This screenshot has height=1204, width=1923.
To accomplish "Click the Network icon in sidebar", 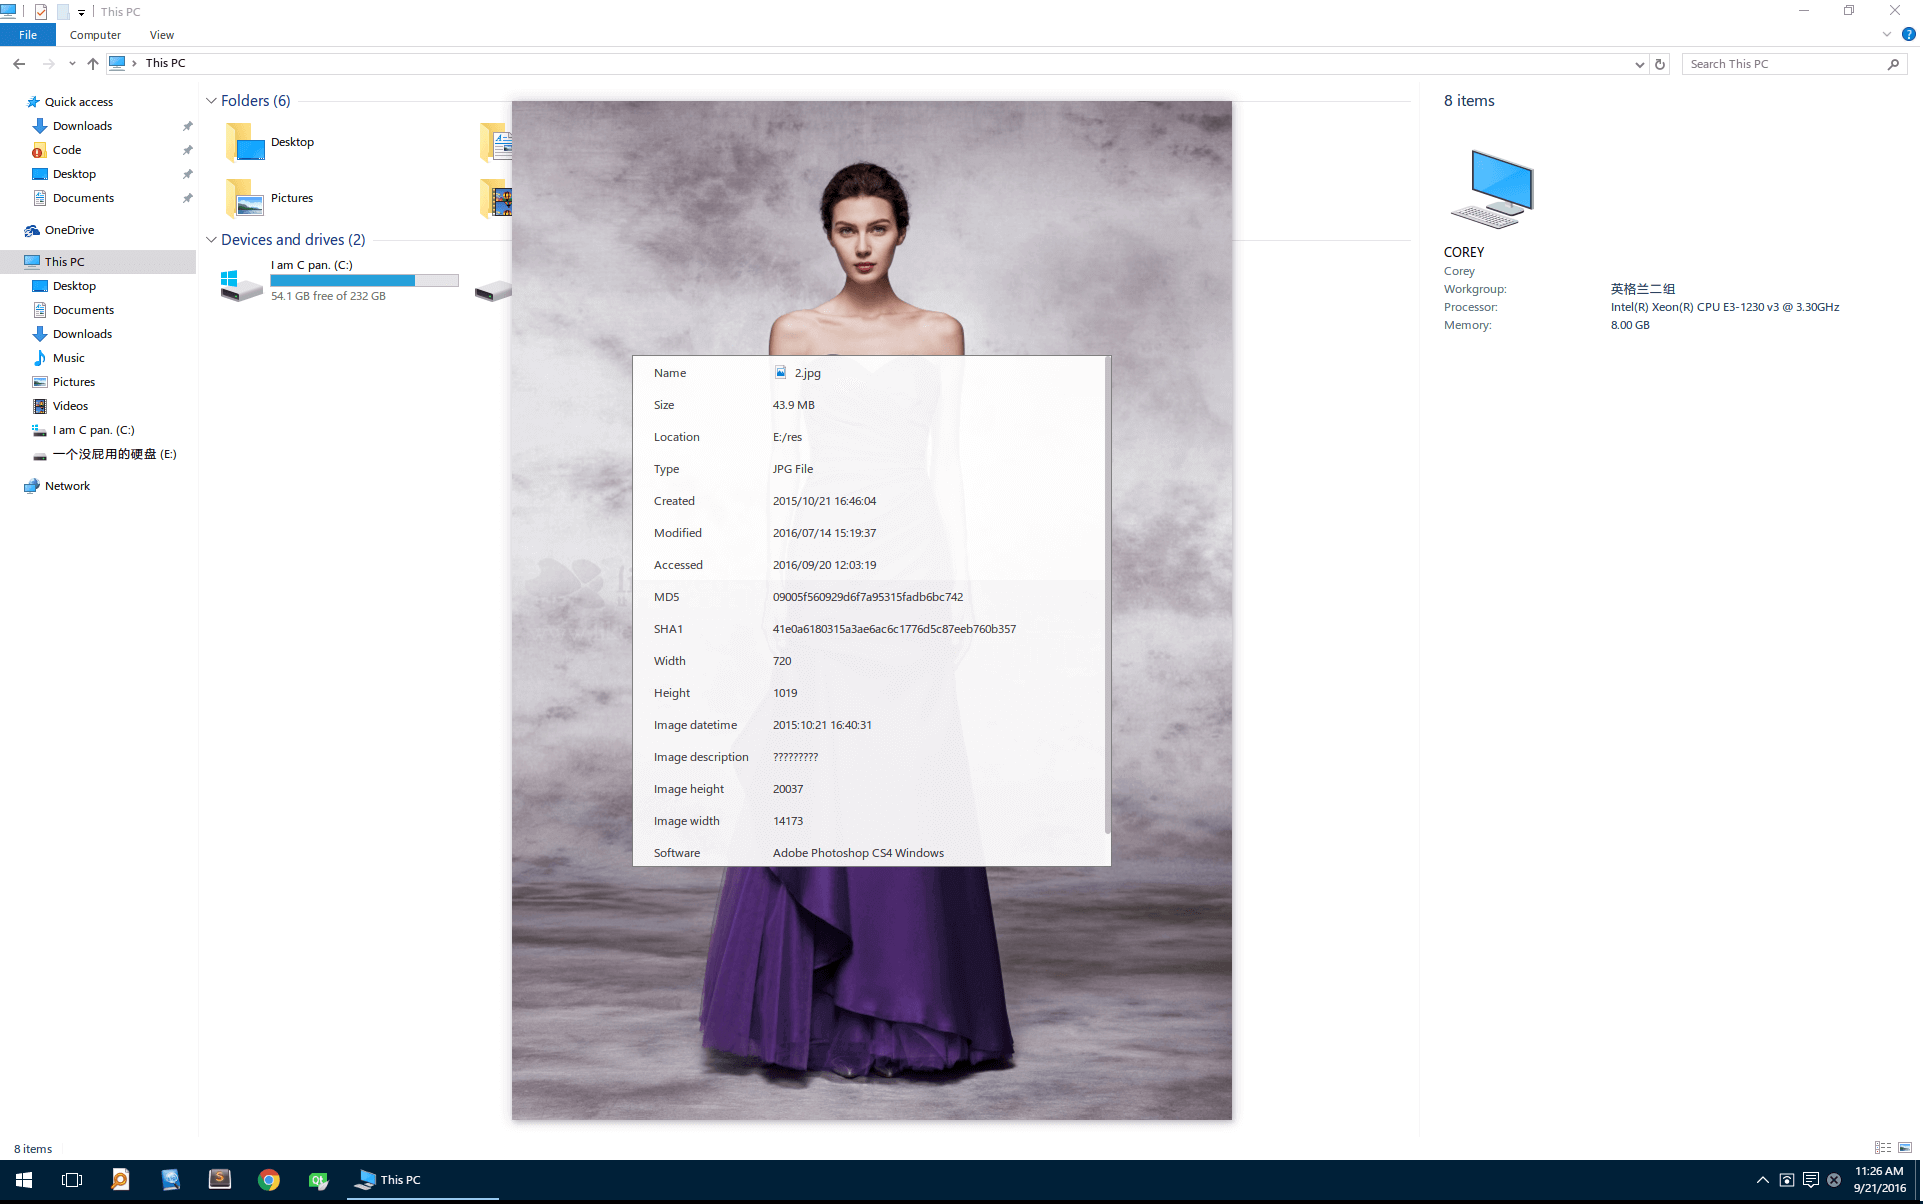I will point(69,485).
